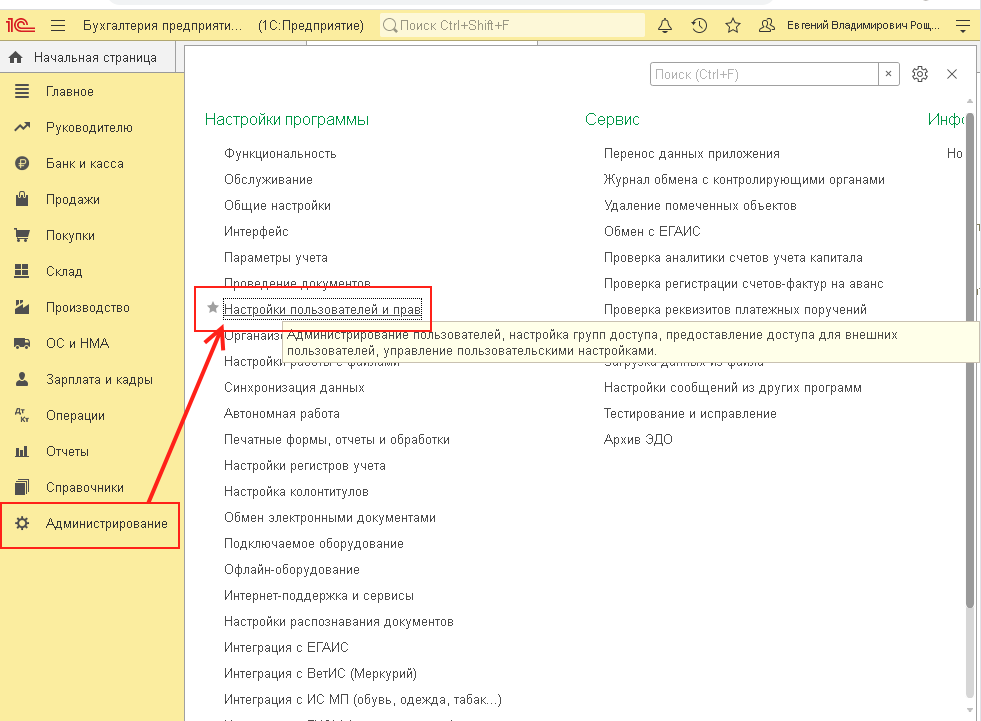
Task: Open the Функциональность settings link
Action: click(x=280, y=153)
